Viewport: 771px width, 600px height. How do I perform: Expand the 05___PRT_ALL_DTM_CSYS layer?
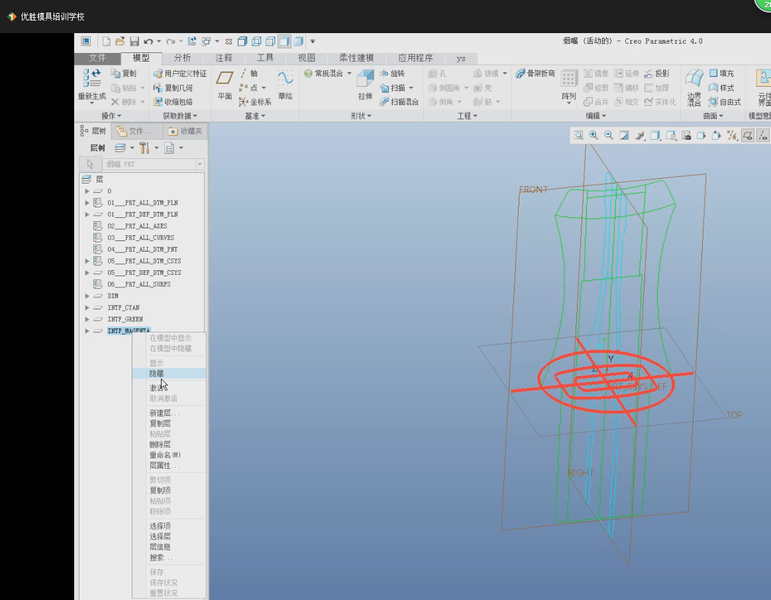pos(87,261)
